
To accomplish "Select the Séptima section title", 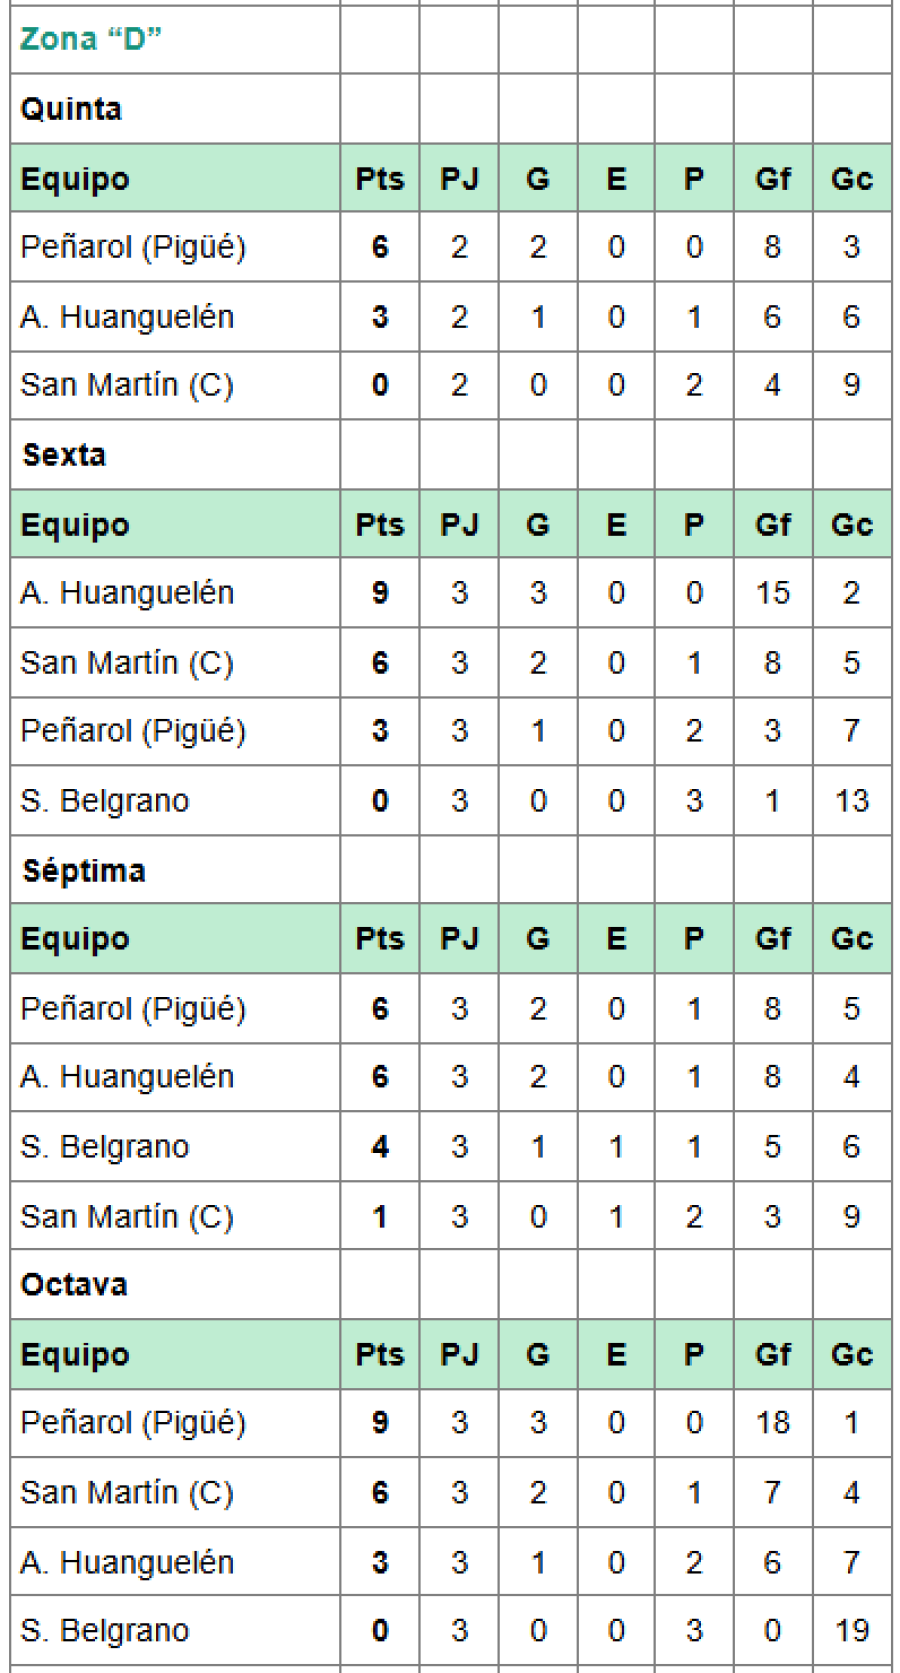I will click(84, 871).
